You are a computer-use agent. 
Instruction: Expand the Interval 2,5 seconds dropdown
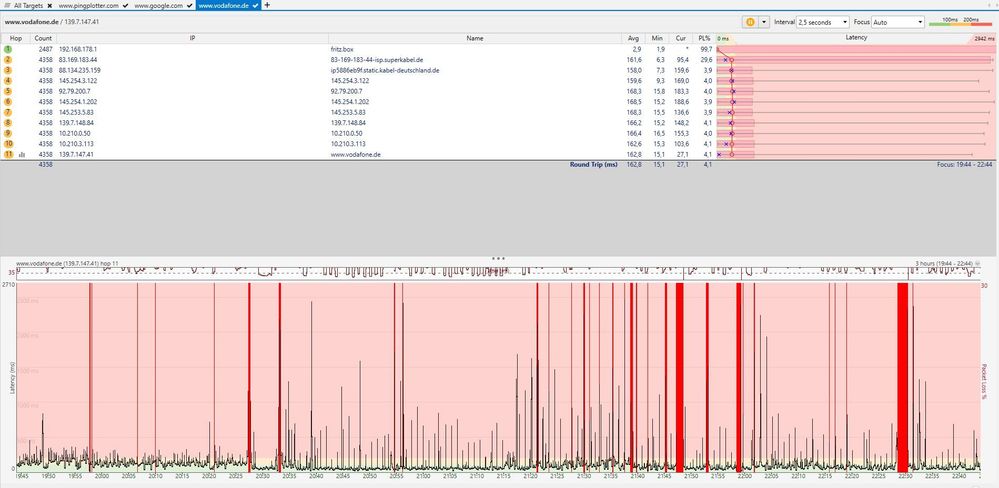(x=823, y=22)
